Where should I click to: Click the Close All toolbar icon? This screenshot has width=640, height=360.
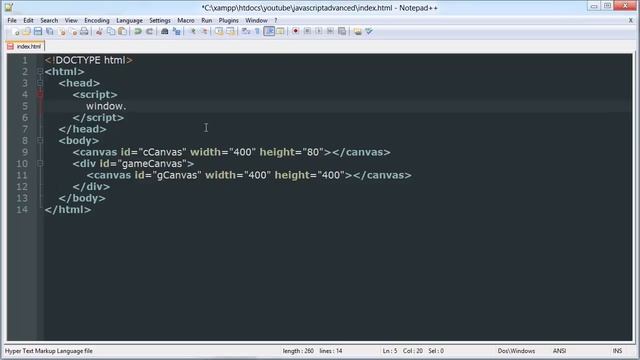click(x=73, y=31)
